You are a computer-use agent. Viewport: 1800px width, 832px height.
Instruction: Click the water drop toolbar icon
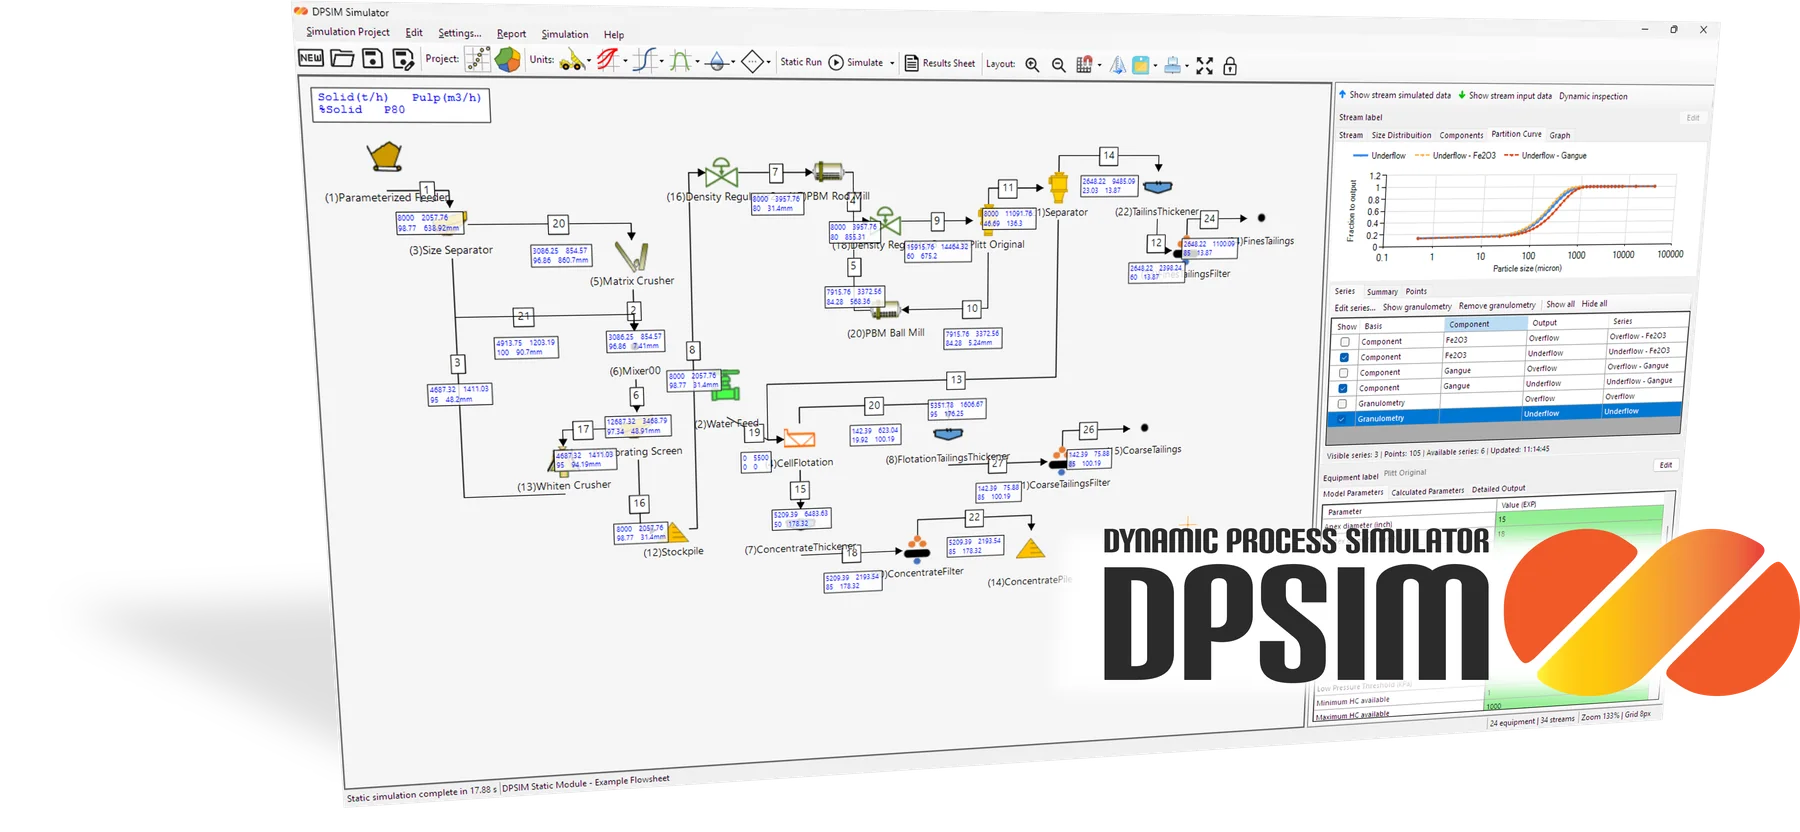click(716, 62)
